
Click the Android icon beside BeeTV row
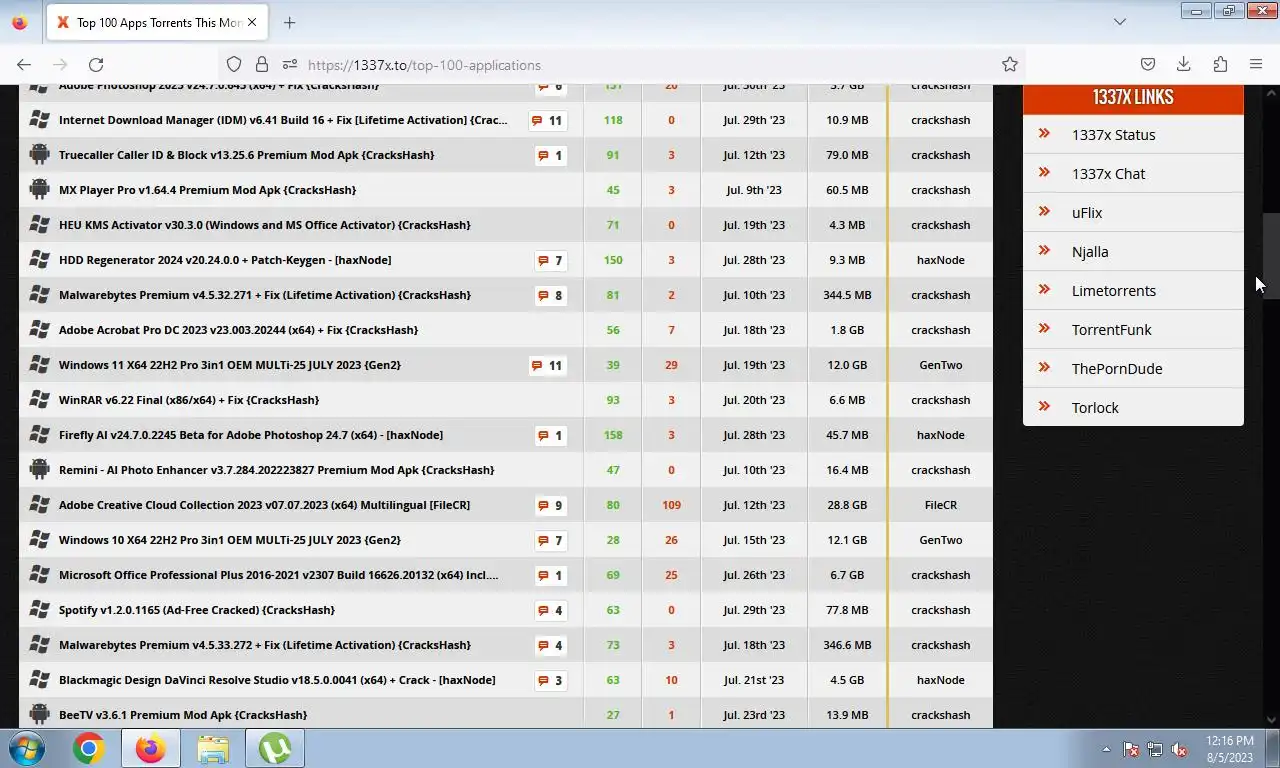pyautogui.click(x=39, y=714)
